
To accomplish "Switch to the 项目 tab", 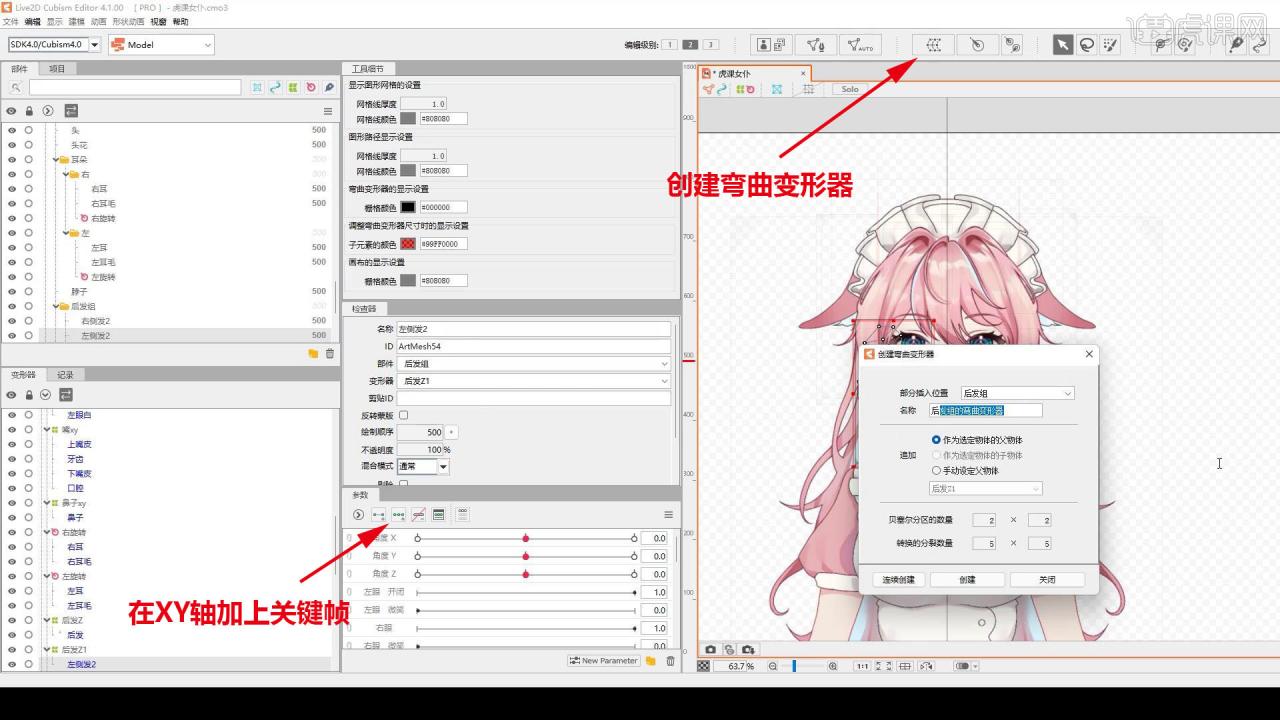I will (57, 69).
